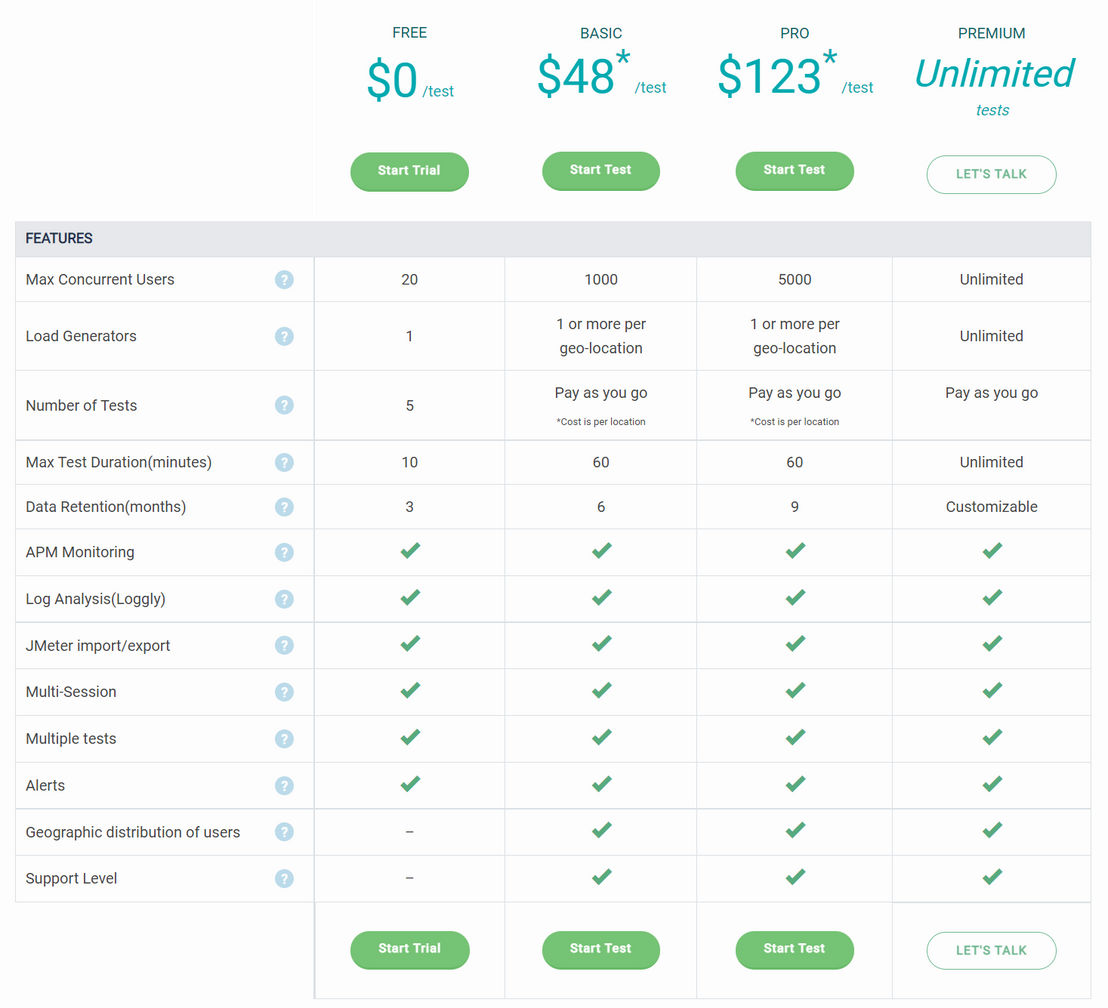Click the APM Monitoring question mark icon
This screenshot has height=1008, width=1108.
(284, 553)
